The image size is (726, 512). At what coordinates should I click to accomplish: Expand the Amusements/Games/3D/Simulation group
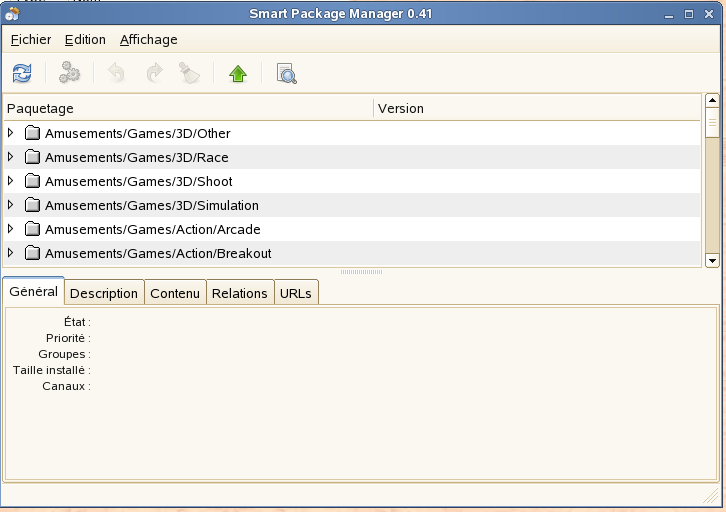point(11,205)
